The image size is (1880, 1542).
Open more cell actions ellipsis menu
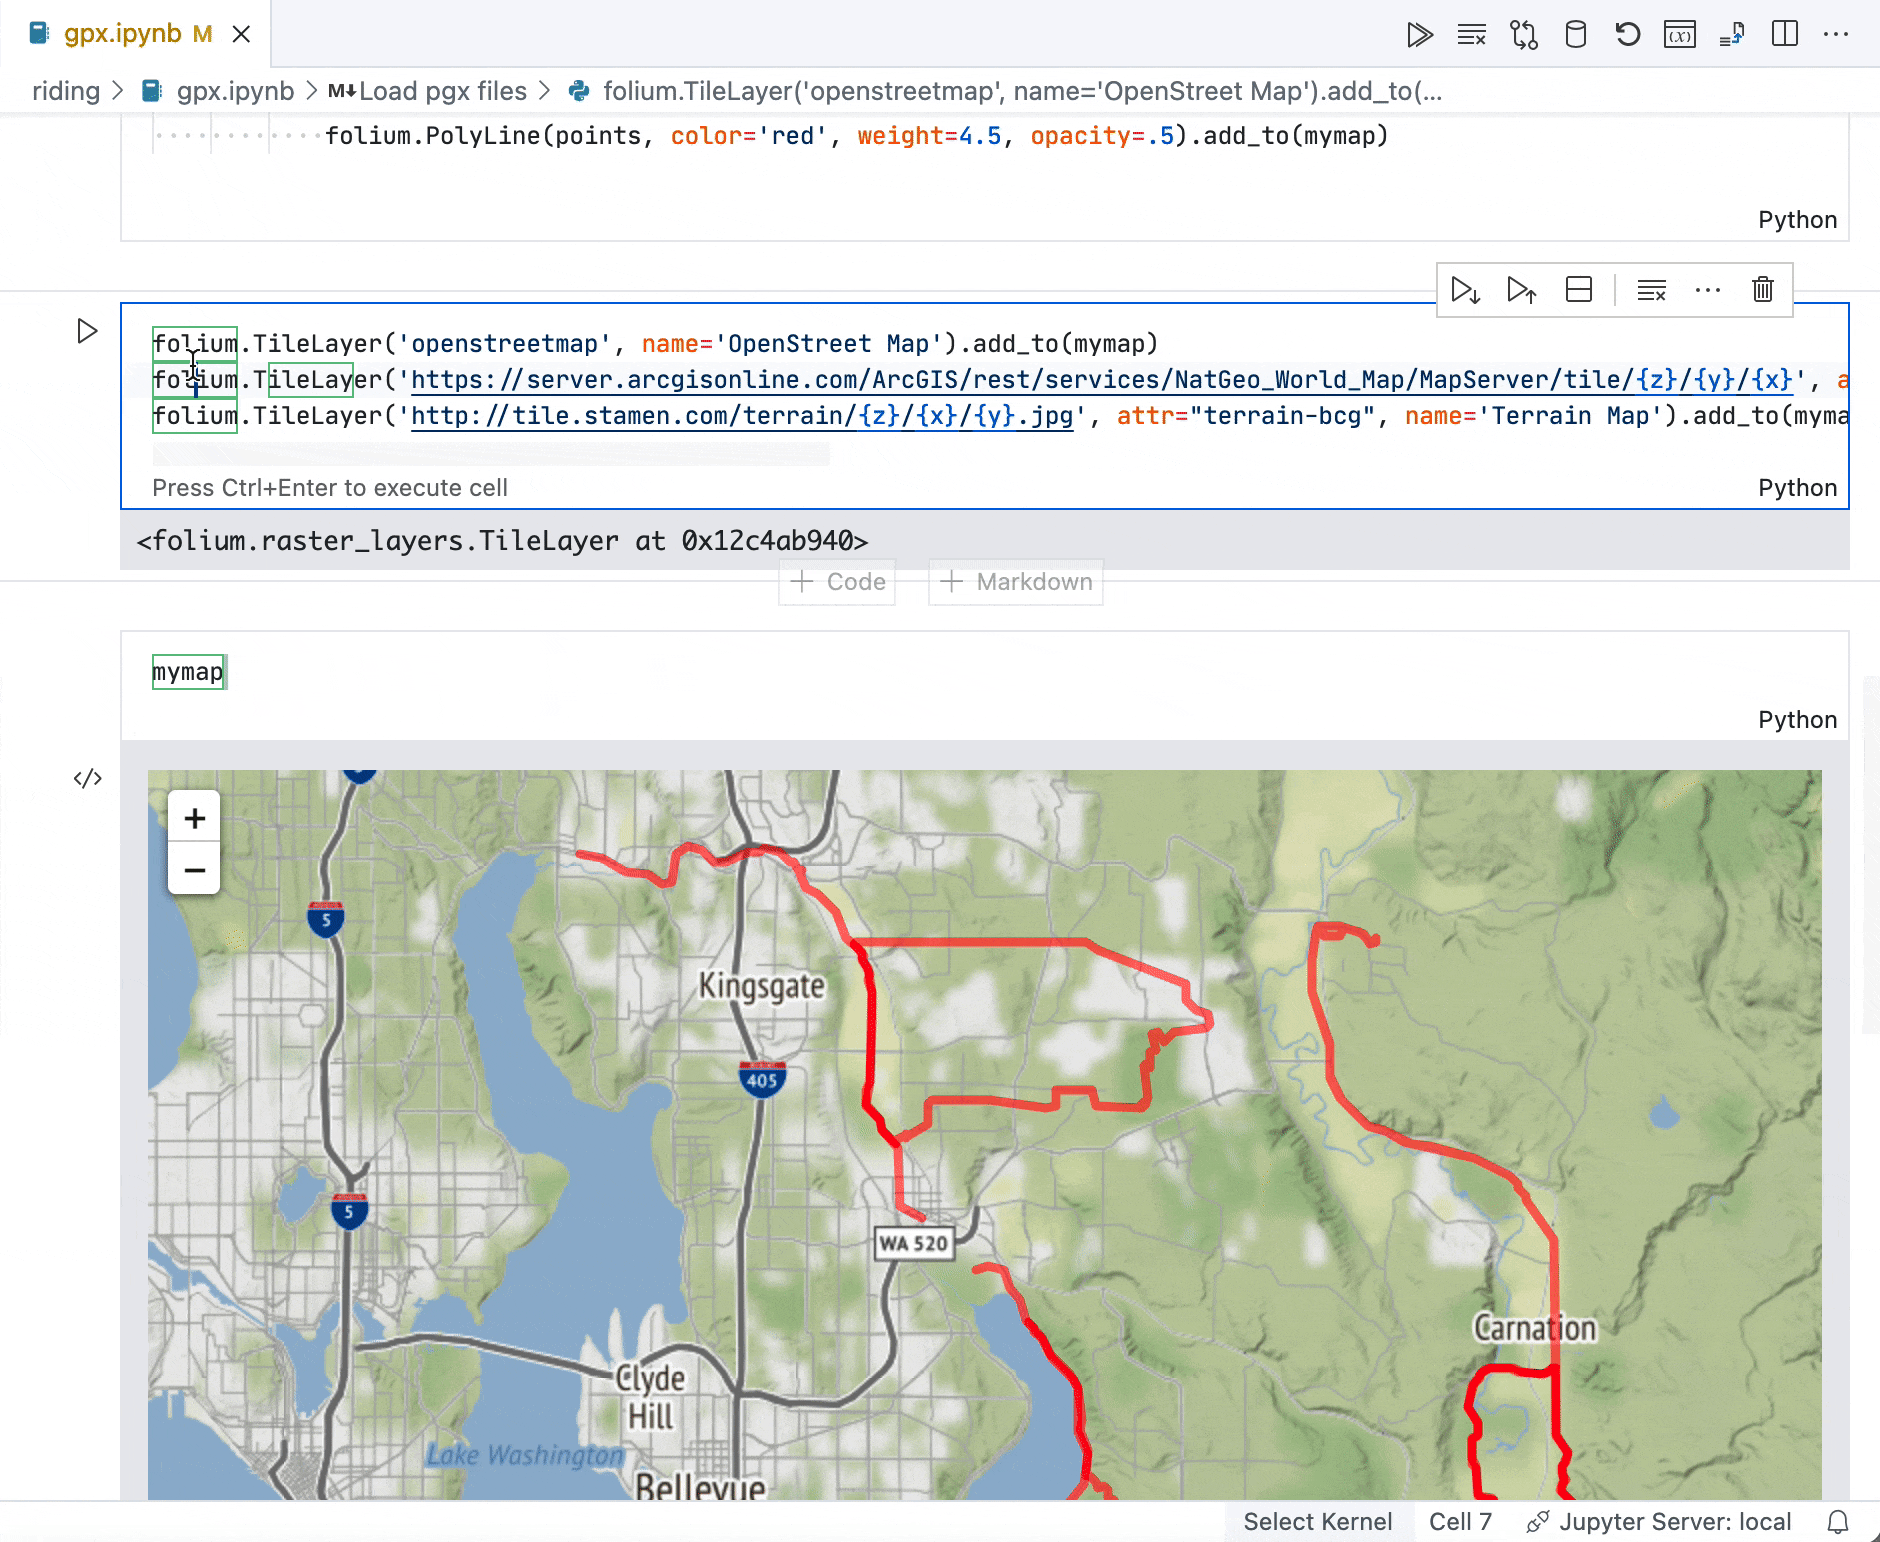[1707, 290]
